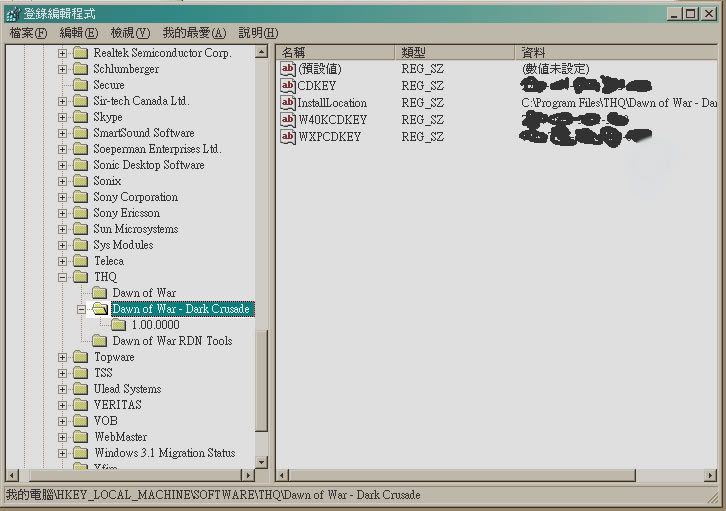Click the Dawn of War RDN Tools folder icon
This screenshot has width=726, height=511.
click(x=99, y=341)
